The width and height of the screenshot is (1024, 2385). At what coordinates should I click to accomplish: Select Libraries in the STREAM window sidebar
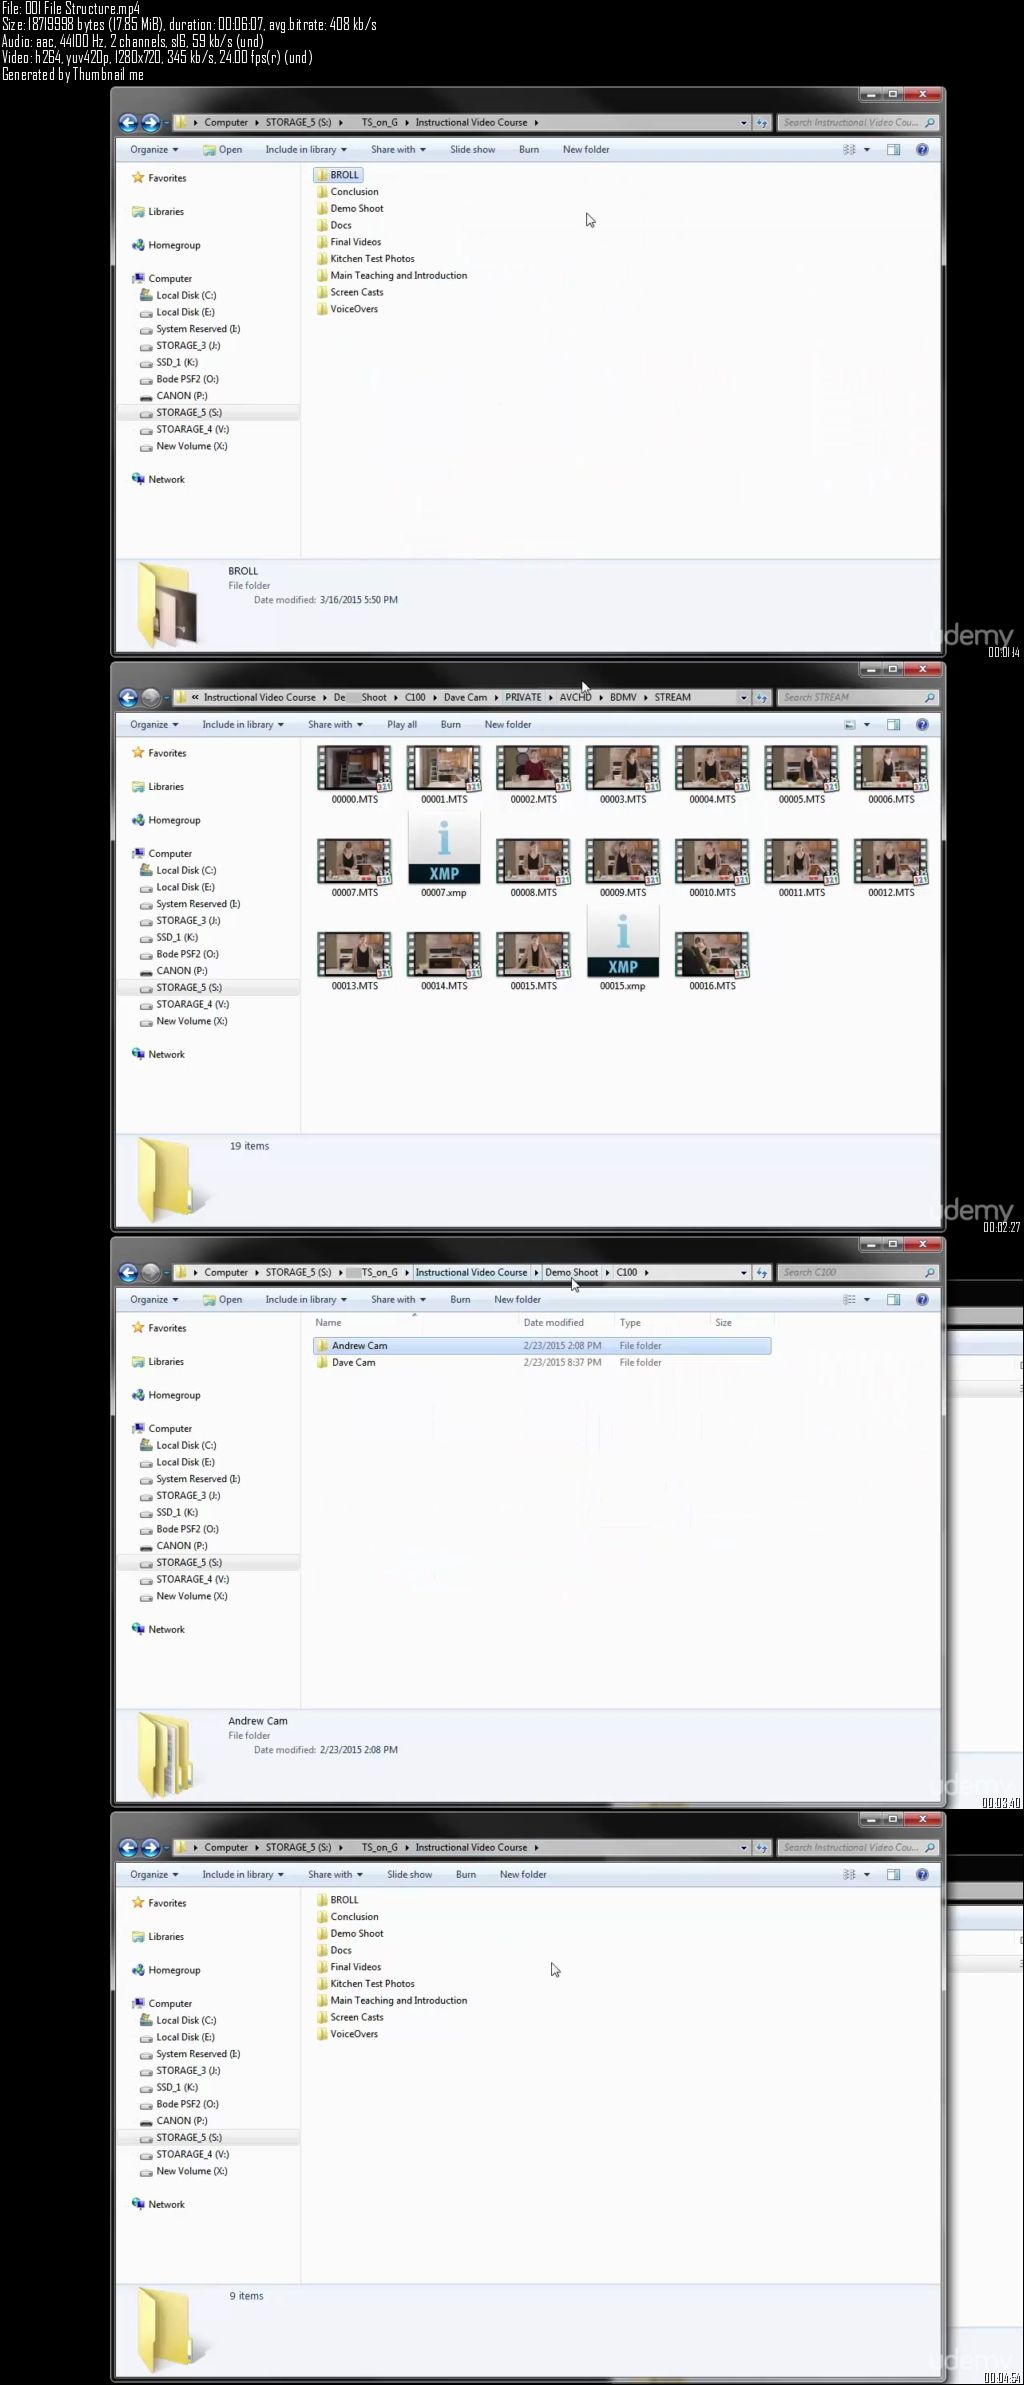point(158,787)
